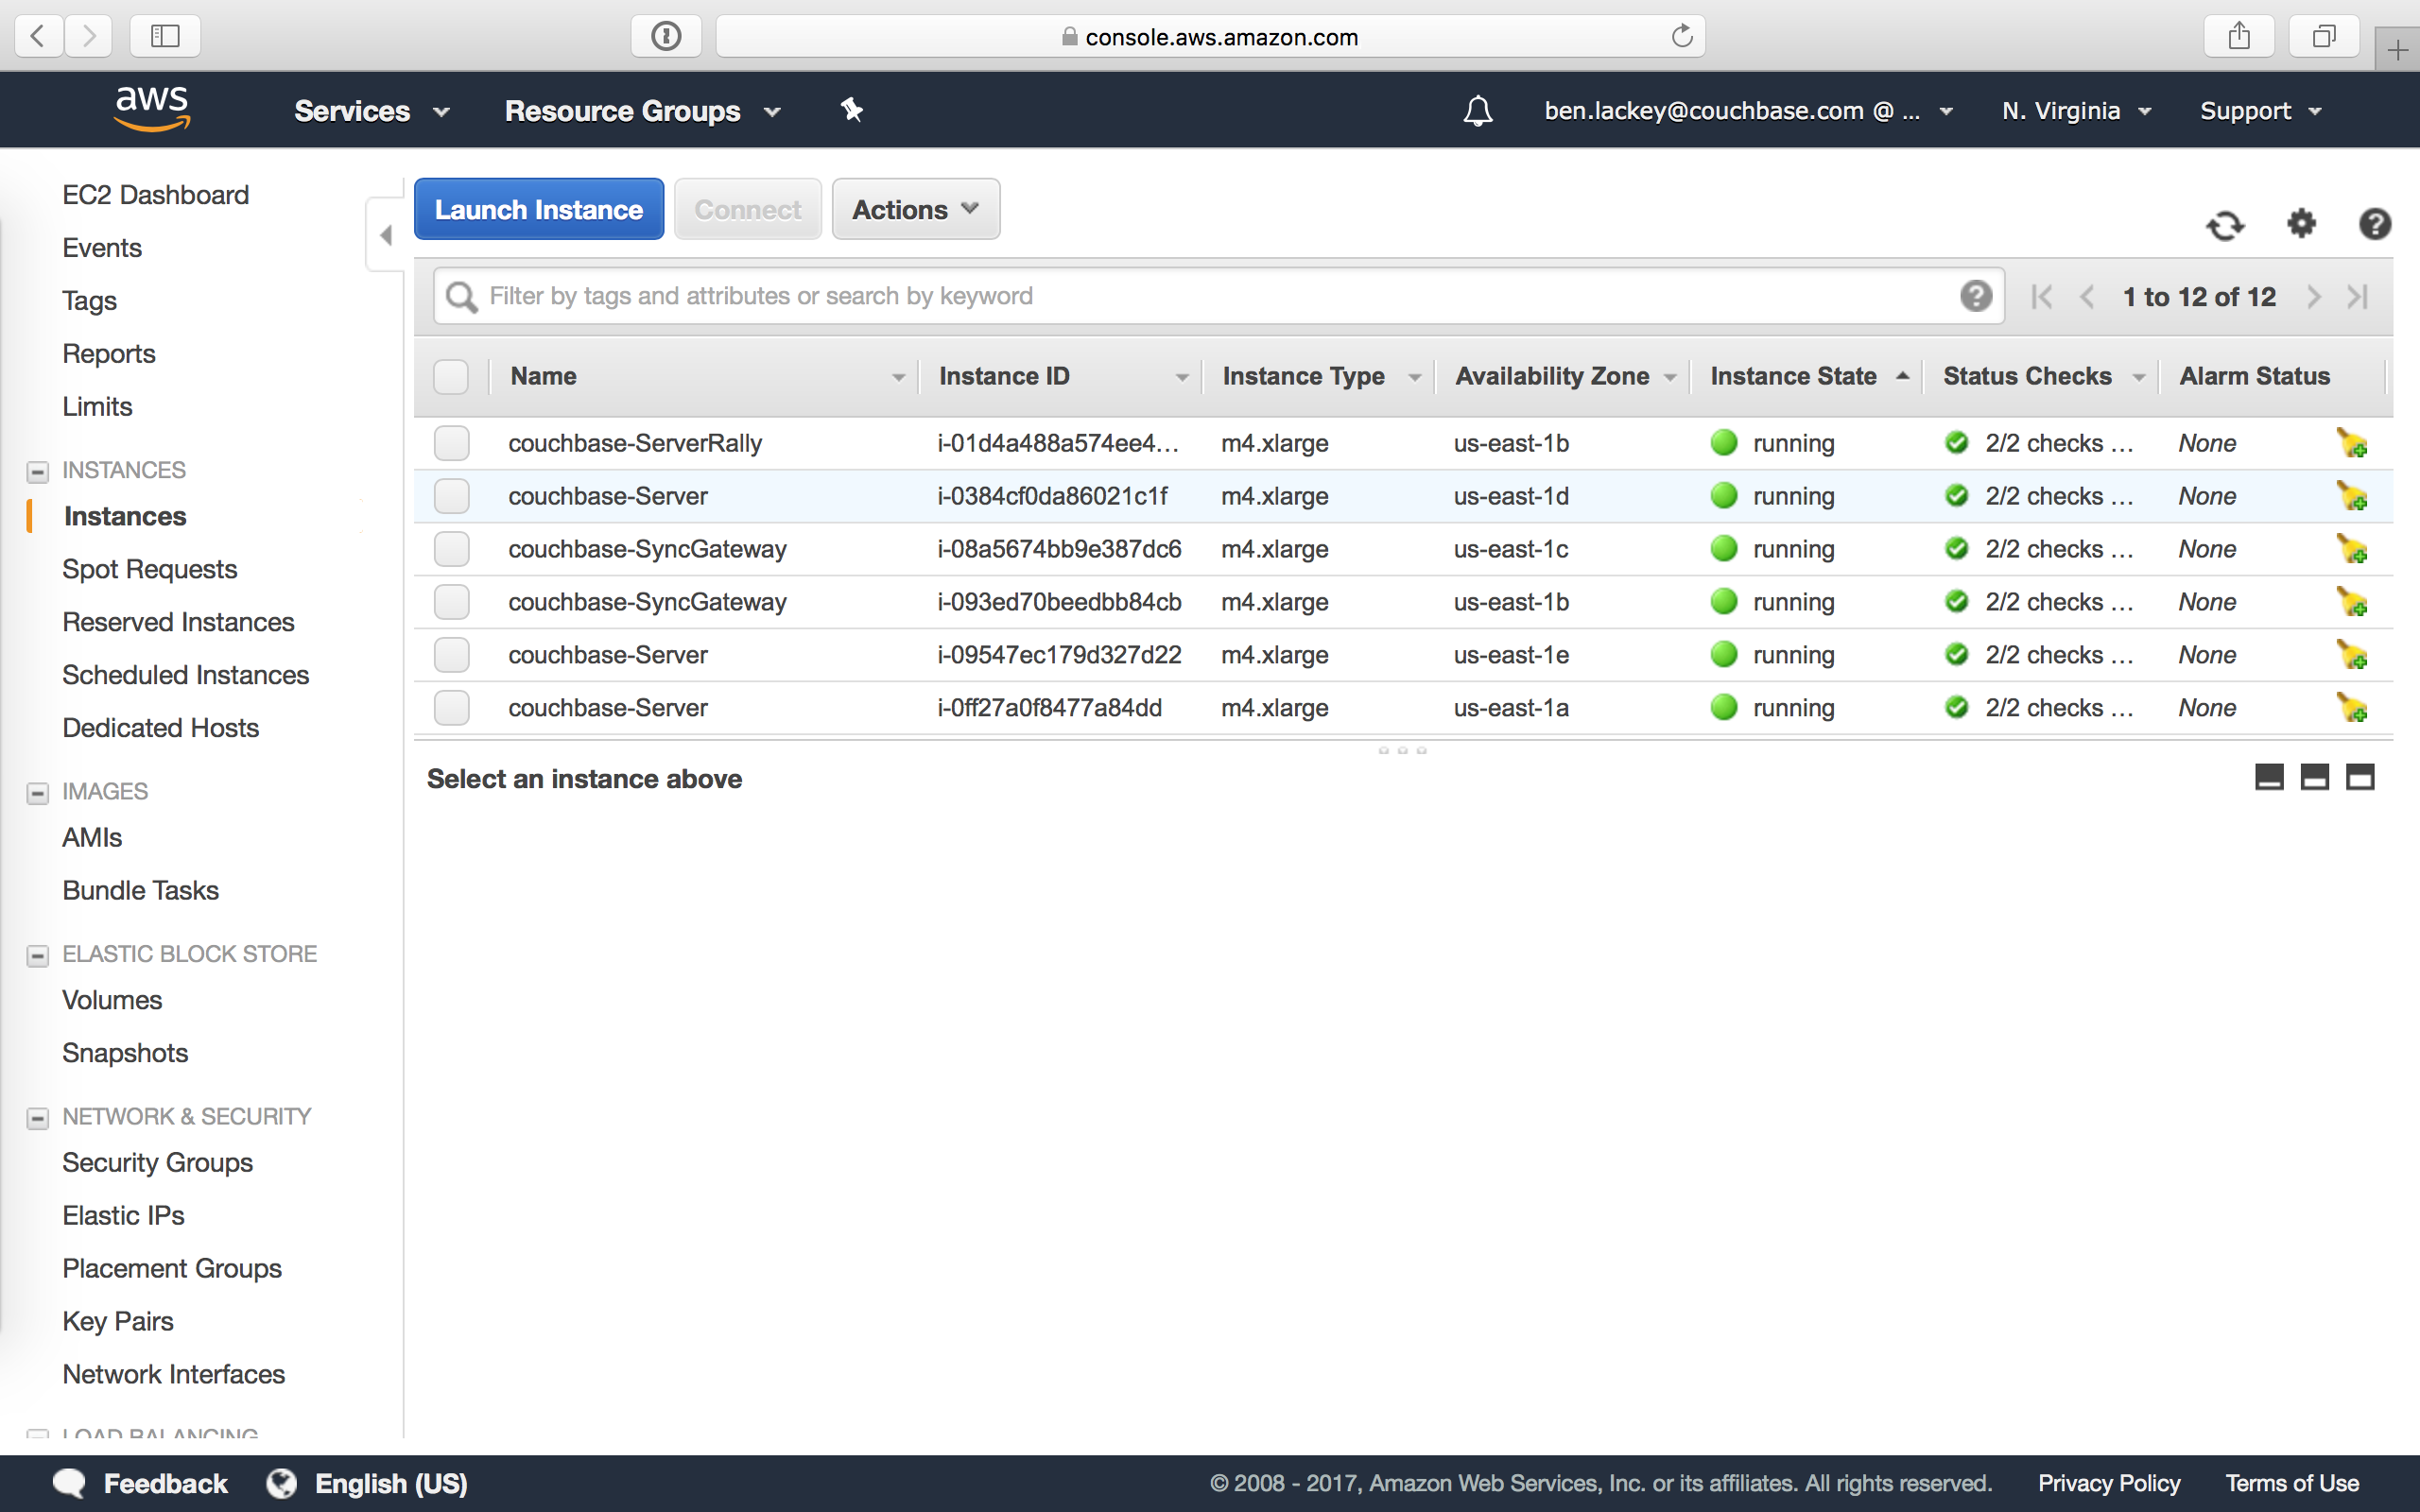Open the N. Virginia region selector
Screen dimensions: 2420x1512
pos(2076,111)
